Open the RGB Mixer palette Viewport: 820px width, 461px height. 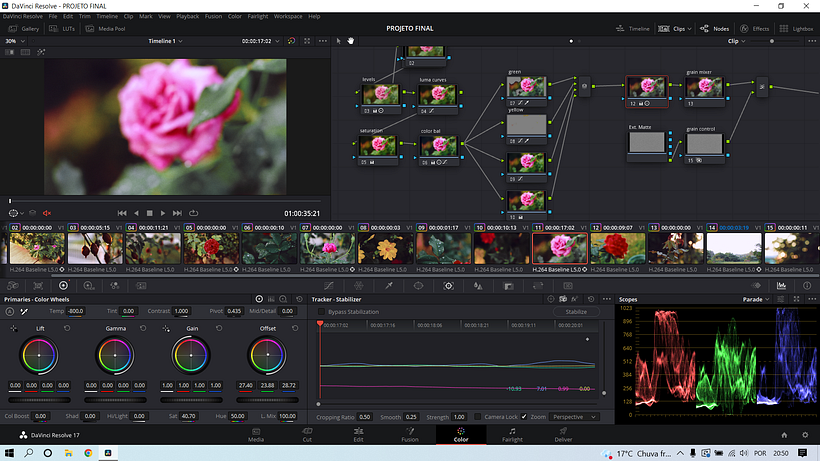[115, 286]
